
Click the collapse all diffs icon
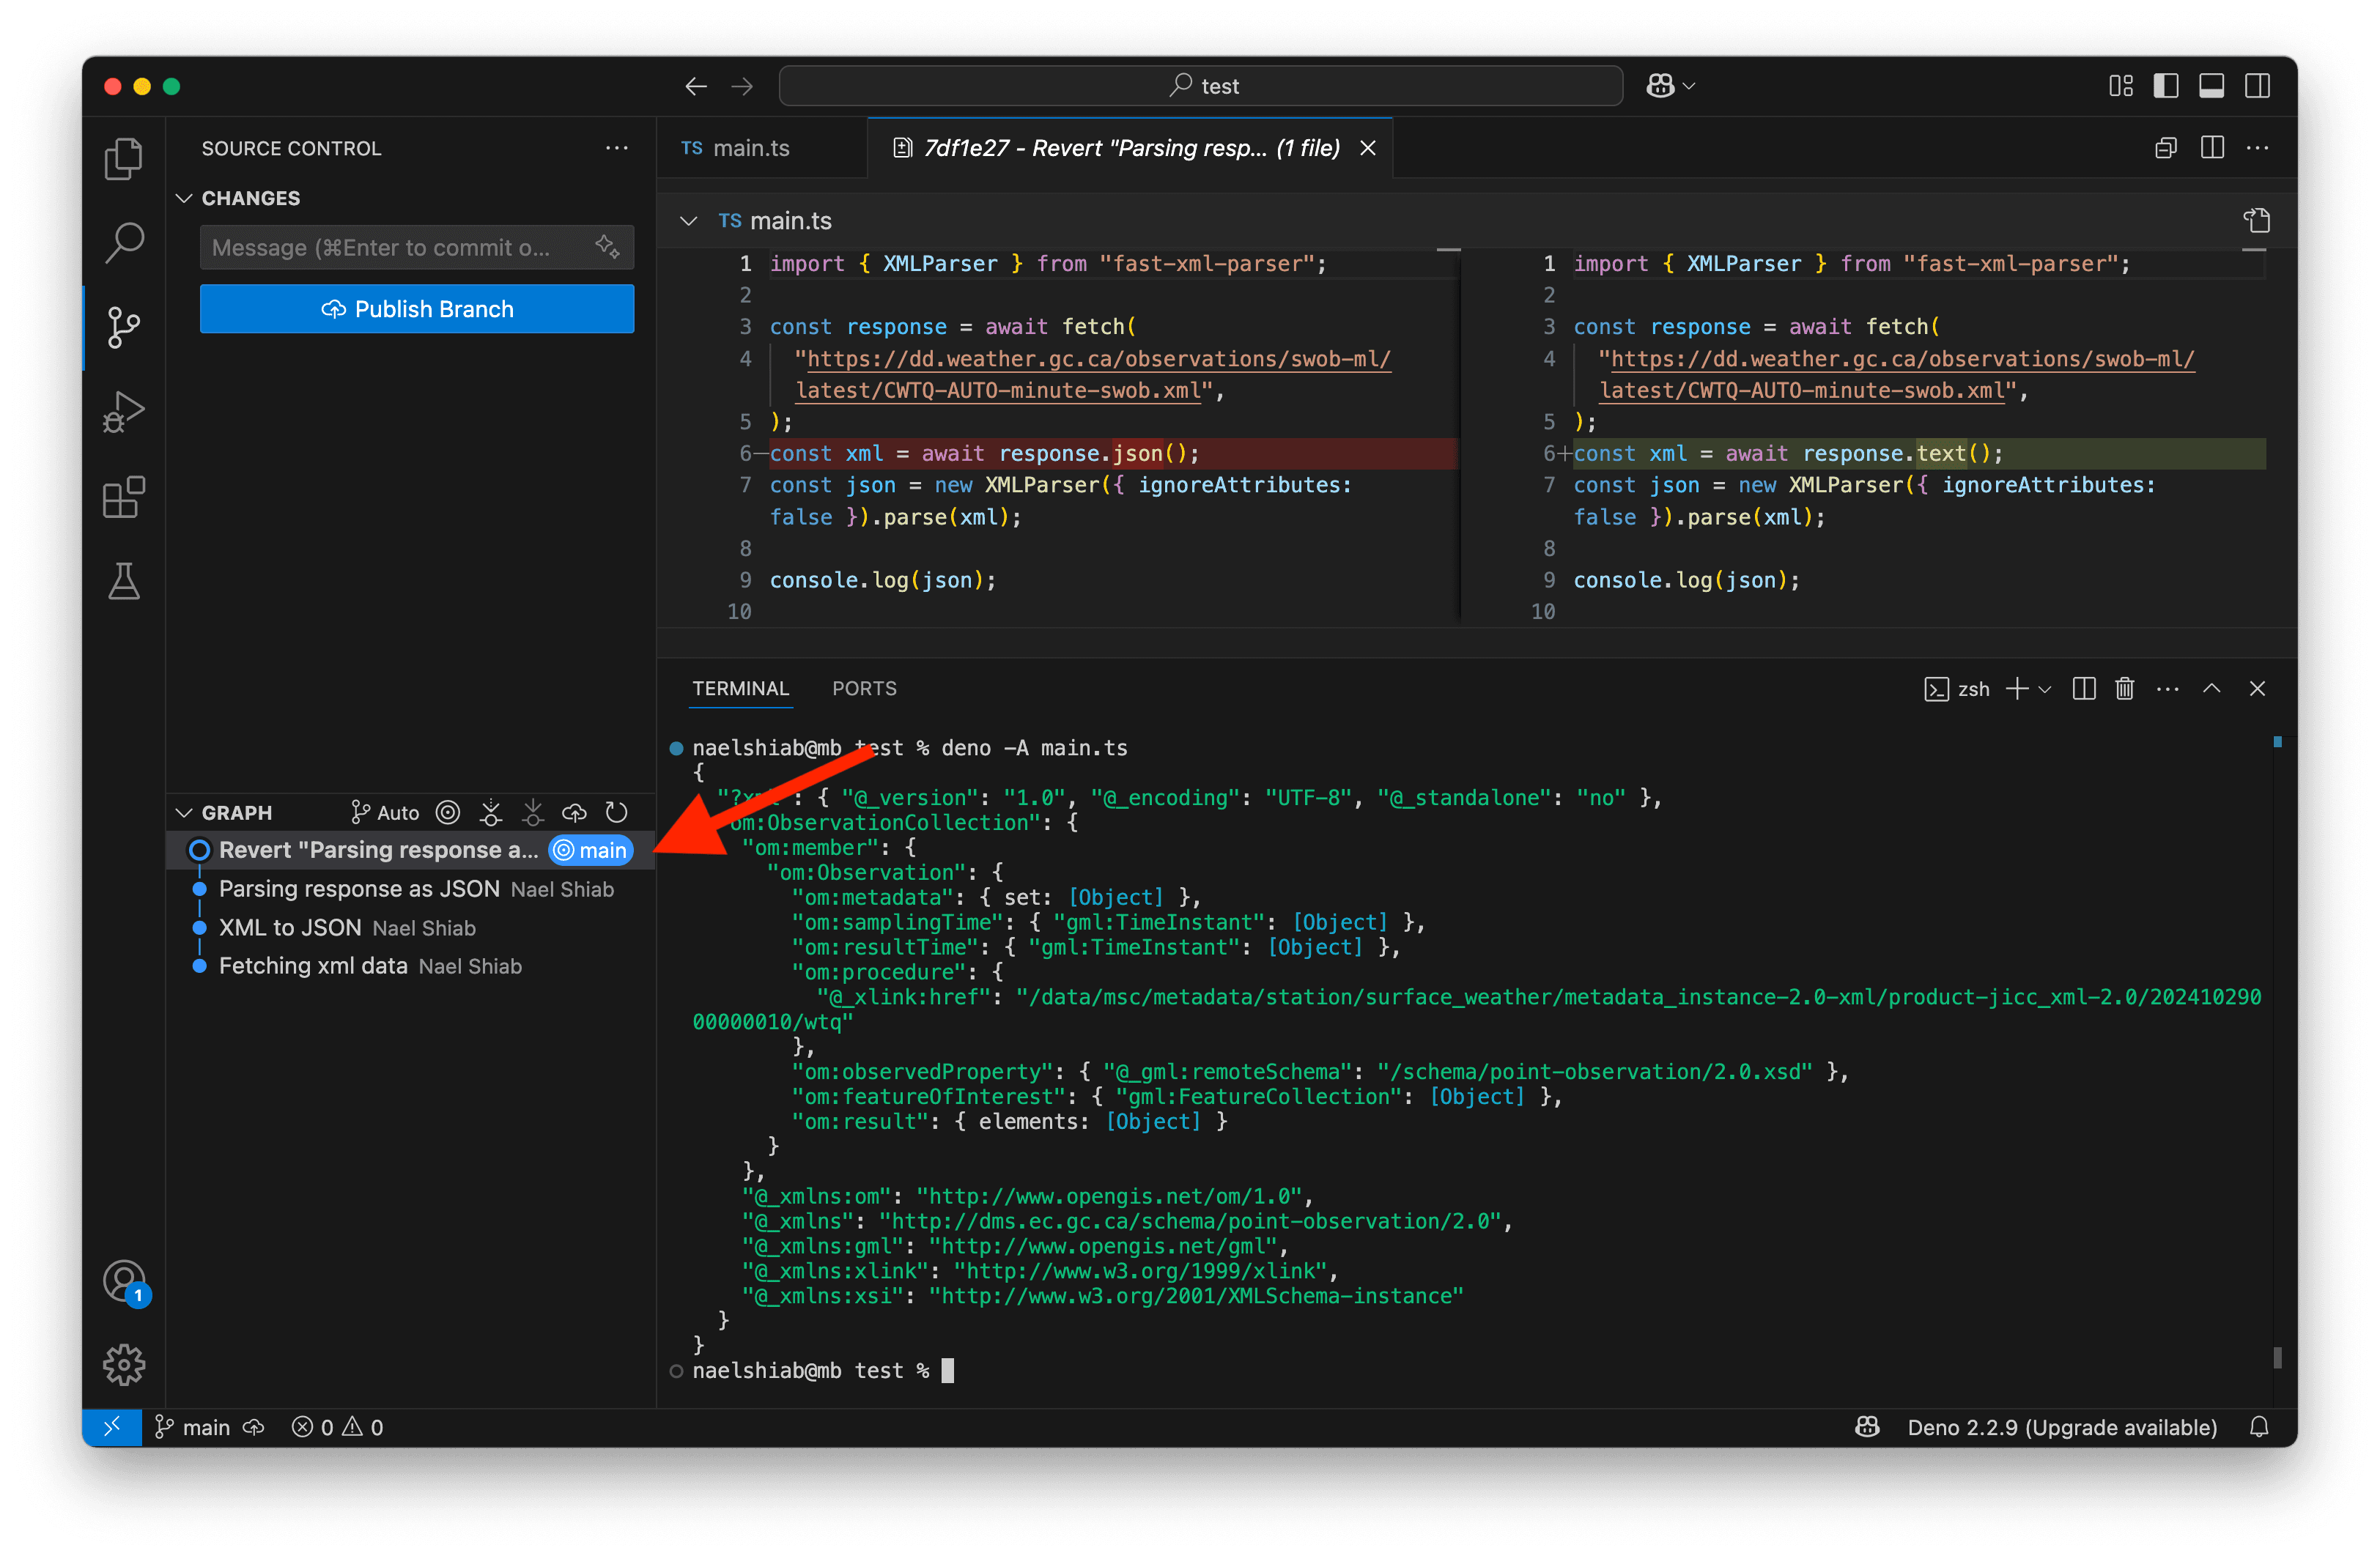(2166, 148)
